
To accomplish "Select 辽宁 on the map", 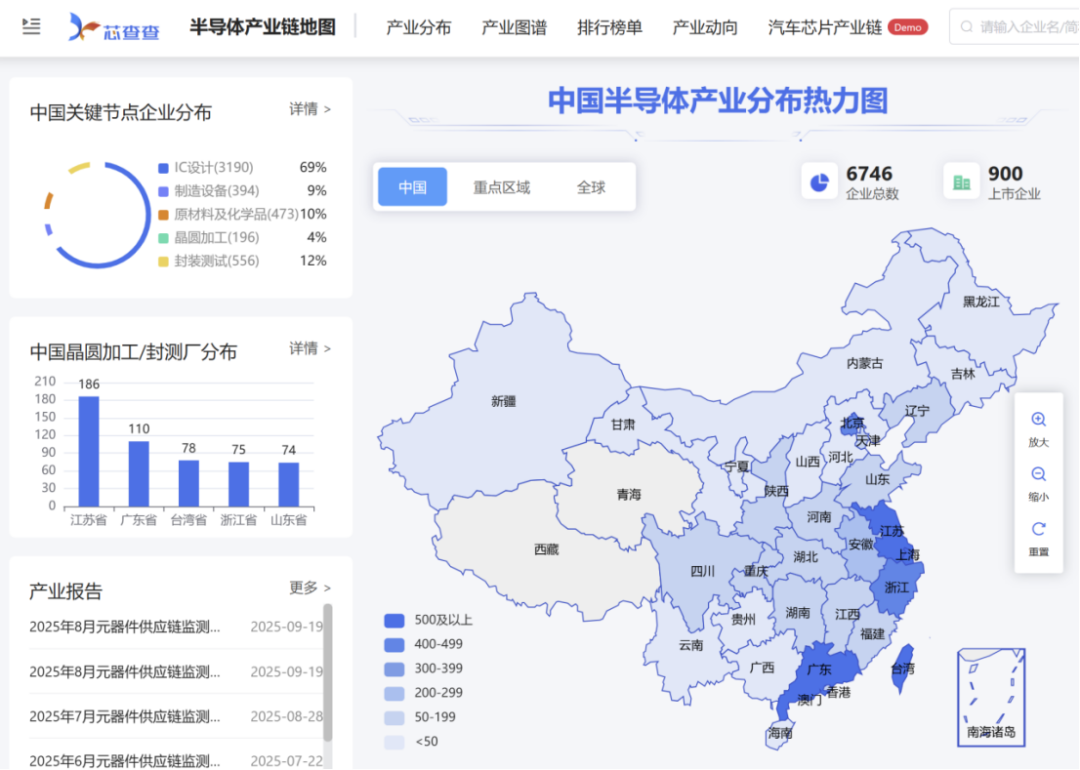I will [x=917, y=411].
